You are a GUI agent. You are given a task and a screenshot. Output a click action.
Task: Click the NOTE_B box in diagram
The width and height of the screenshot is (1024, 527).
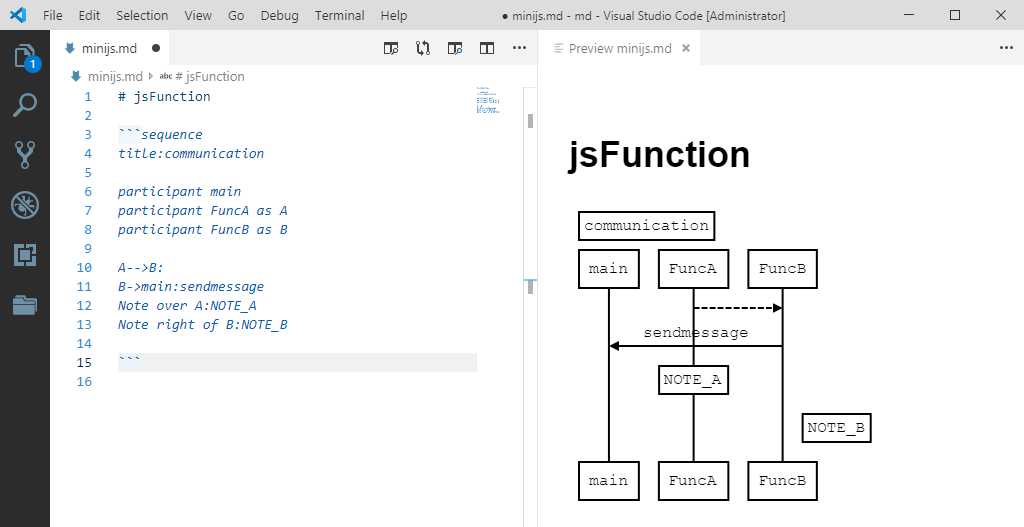(837, 428)
